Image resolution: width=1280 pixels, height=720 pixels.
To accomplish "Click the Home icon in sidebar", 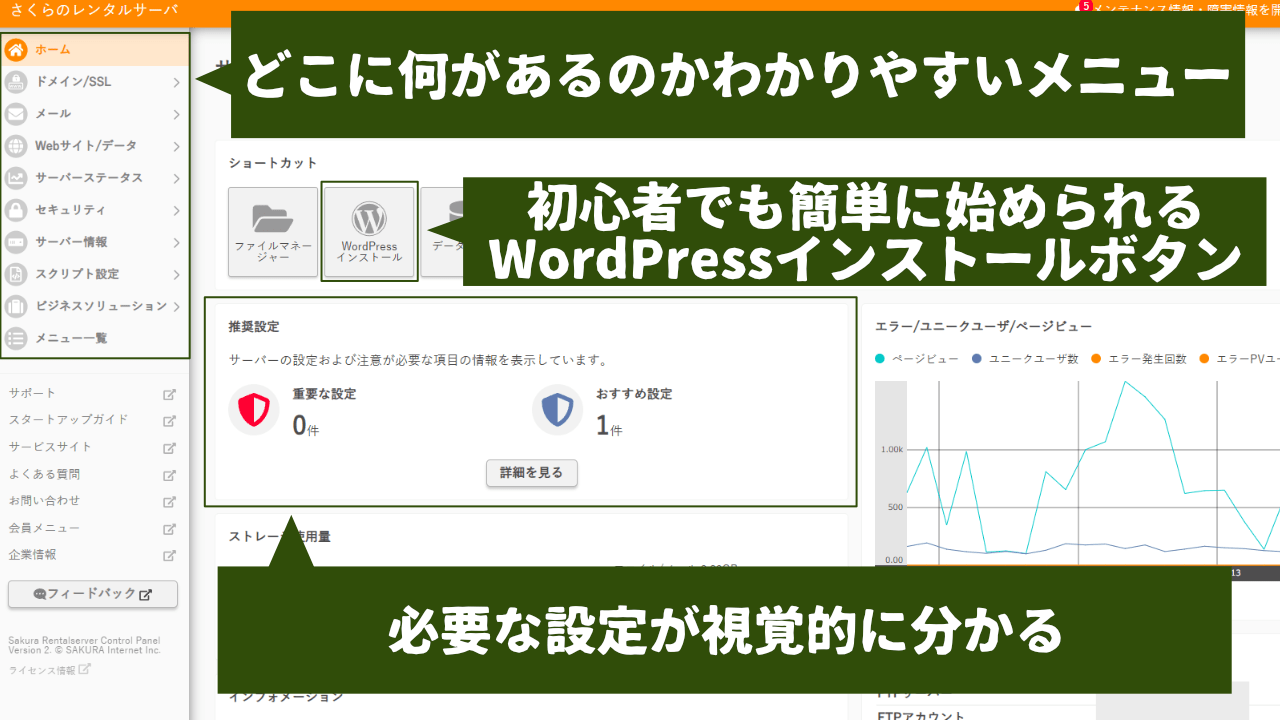I will coord(16,50).
